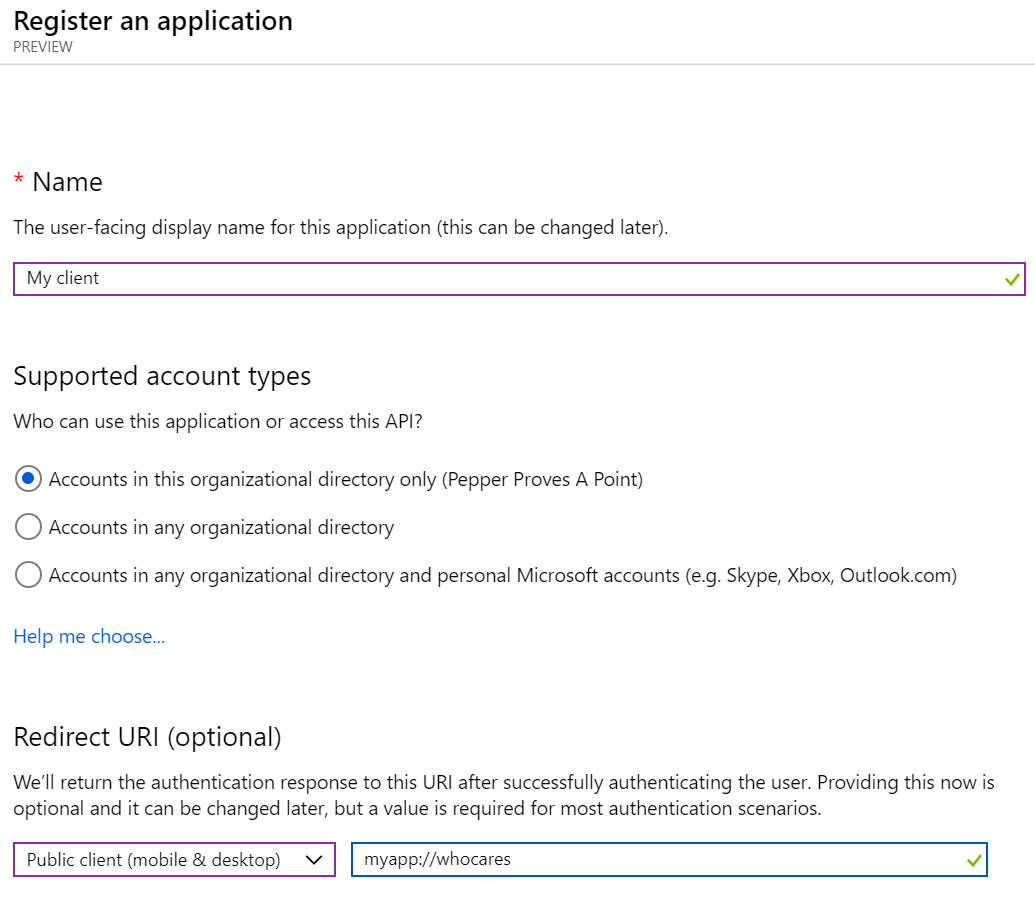Click the green checkmark in redirect URI field
This screenshot has width=1035, height=898.
pos(974,860)
